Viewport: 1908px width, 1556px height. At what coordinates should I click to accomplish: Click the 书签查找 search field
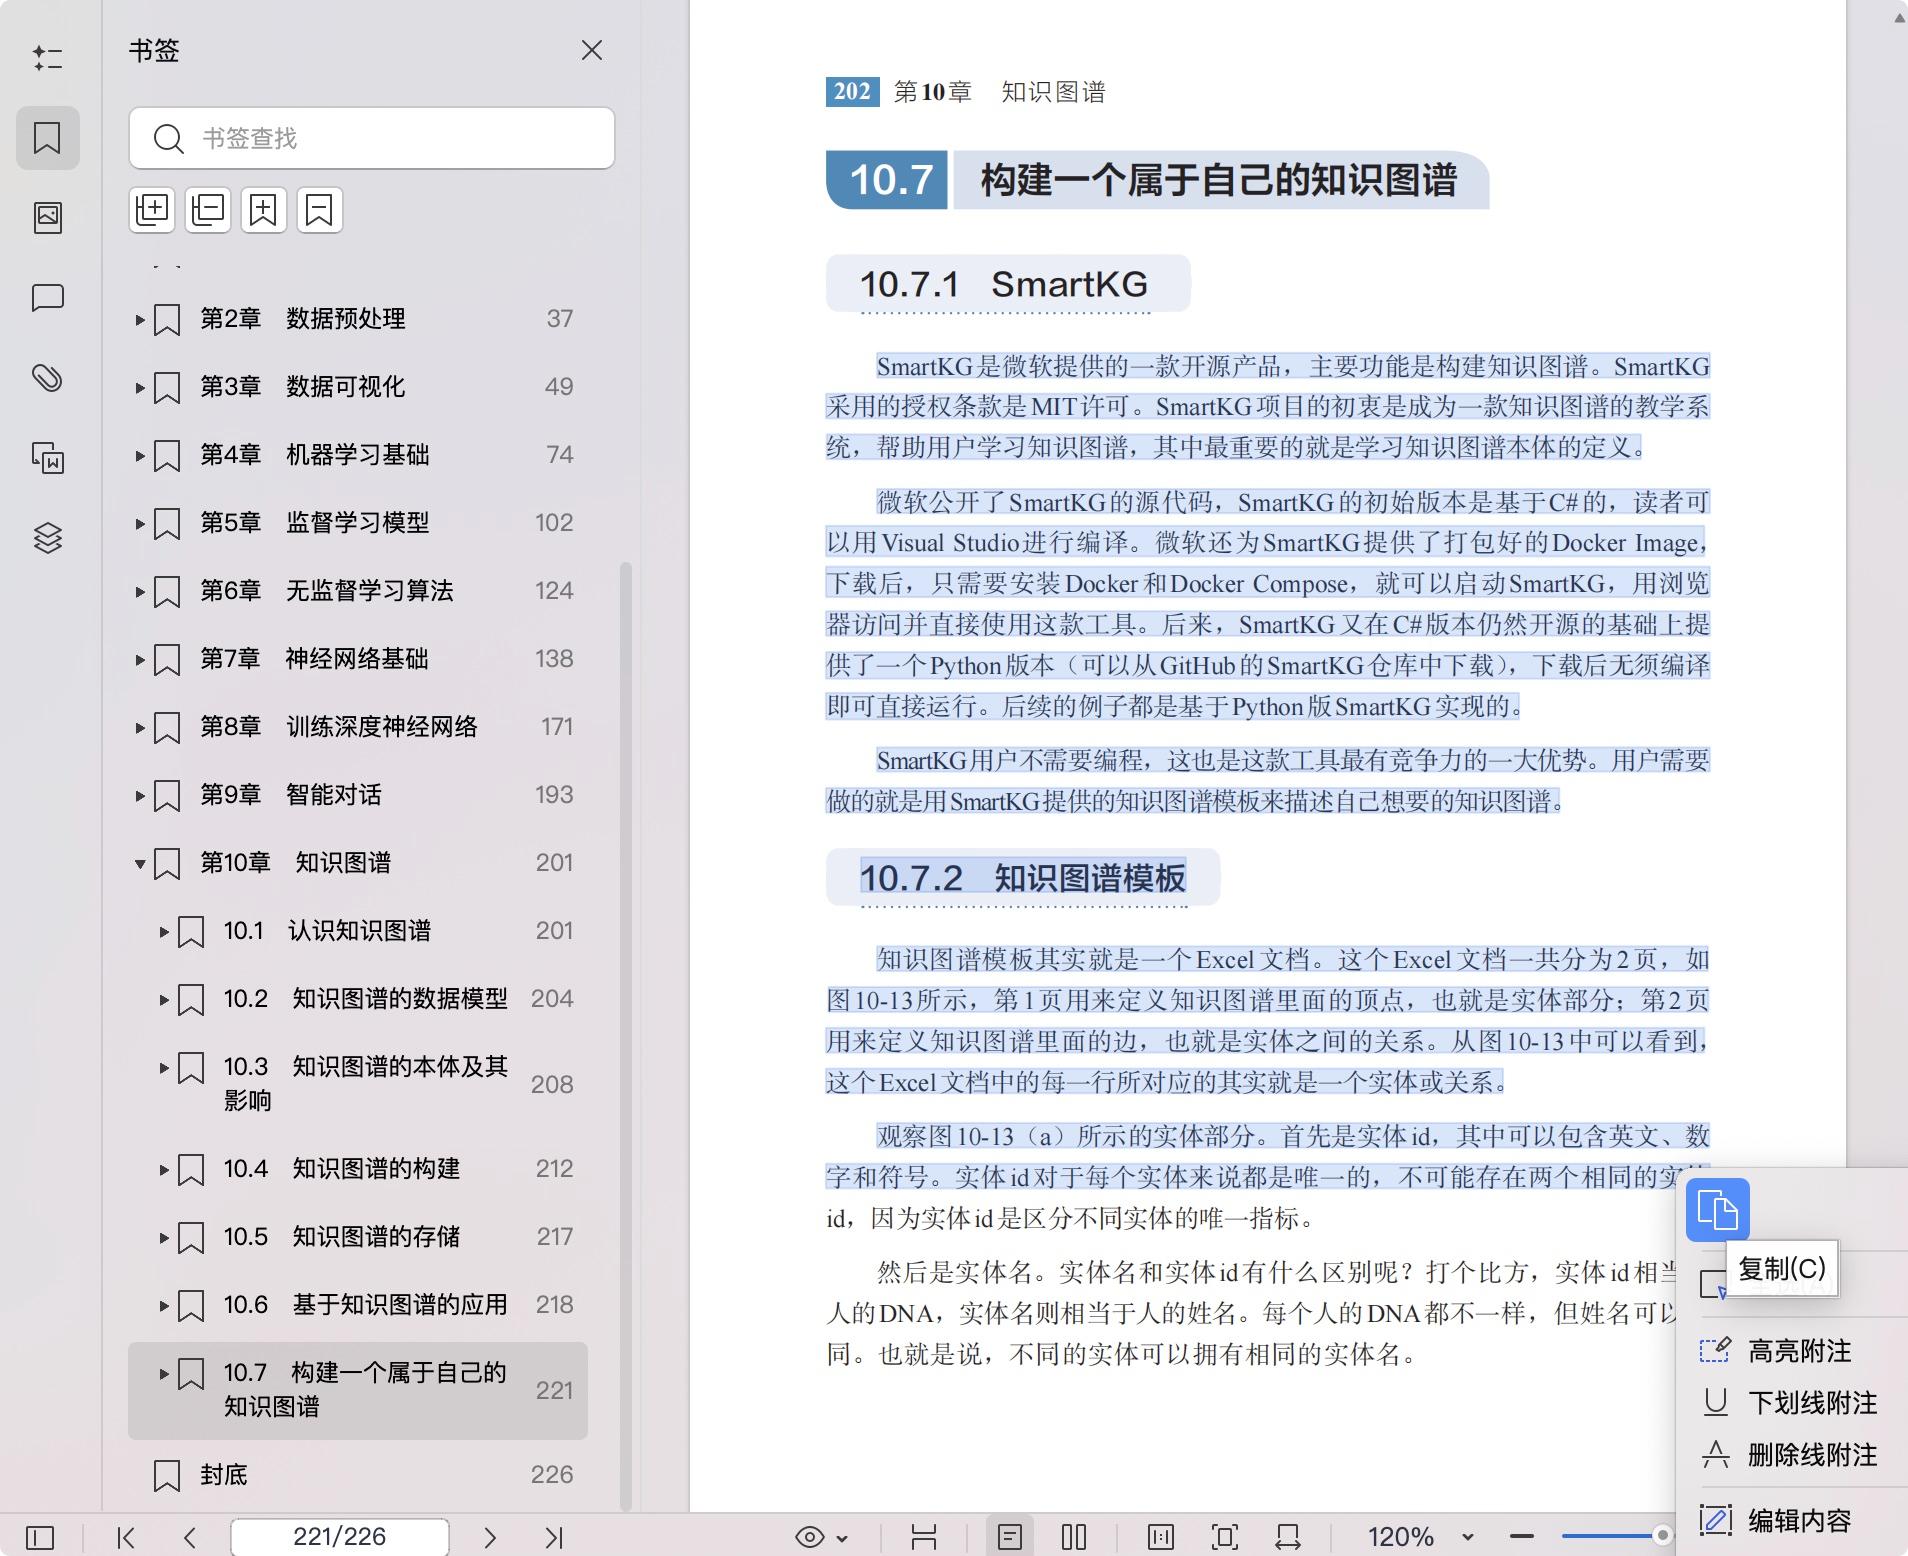point(372,138)
